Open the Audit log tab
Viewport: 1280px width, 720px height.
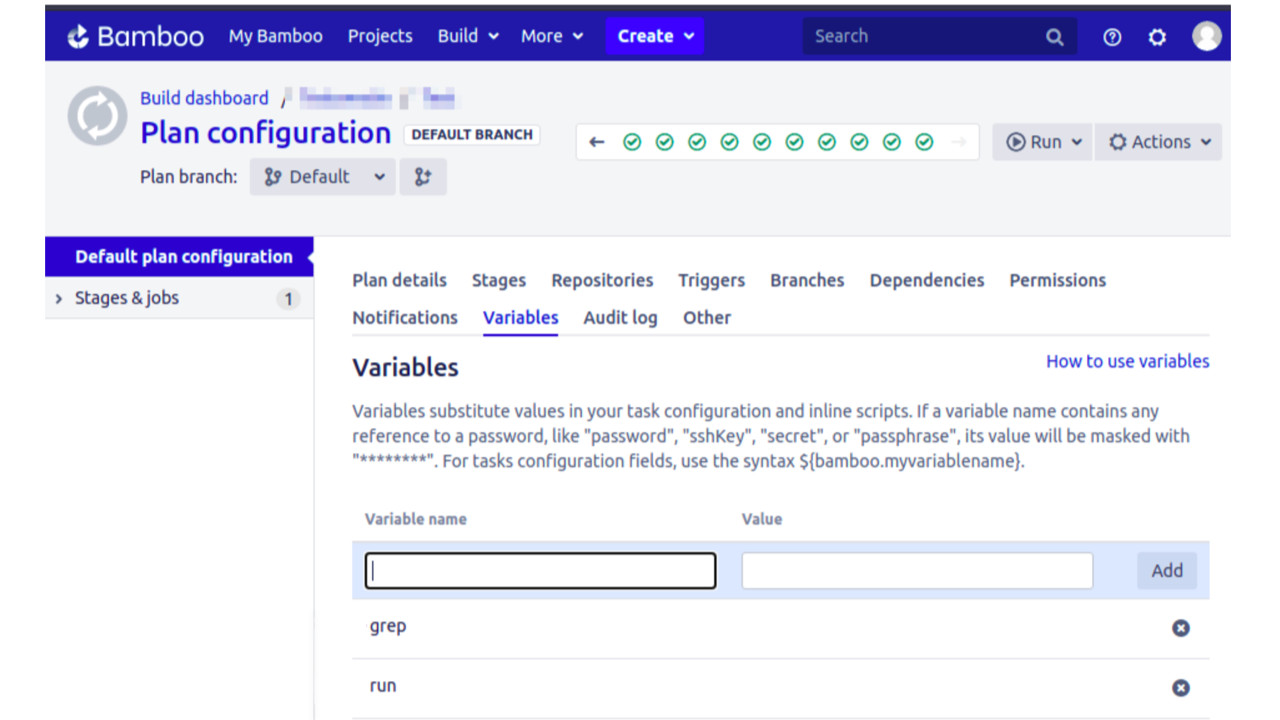620,318
